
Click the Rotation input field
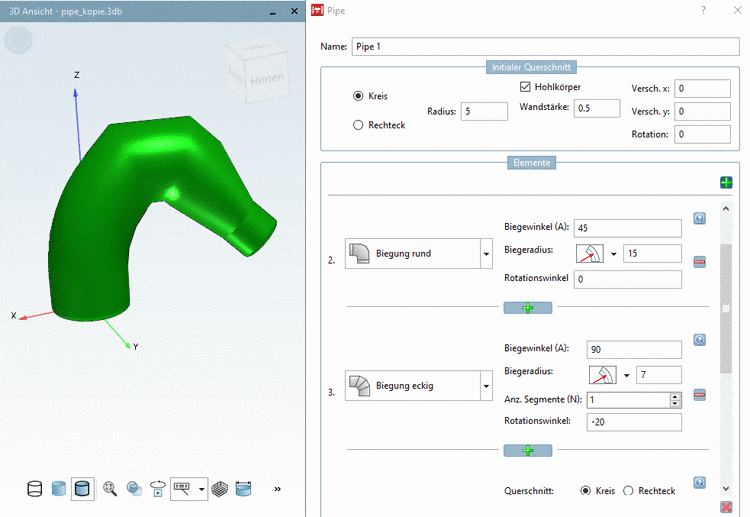702,134
